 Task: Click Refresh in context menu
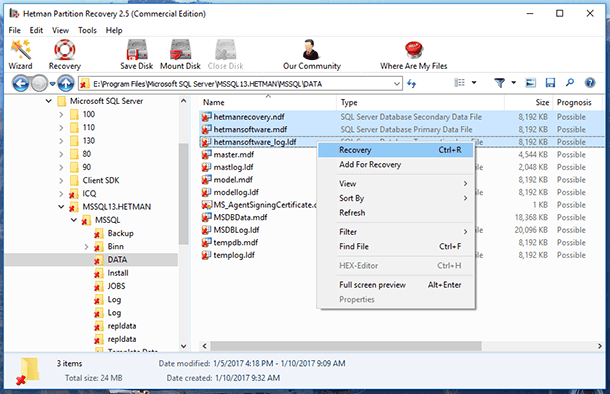396,213
